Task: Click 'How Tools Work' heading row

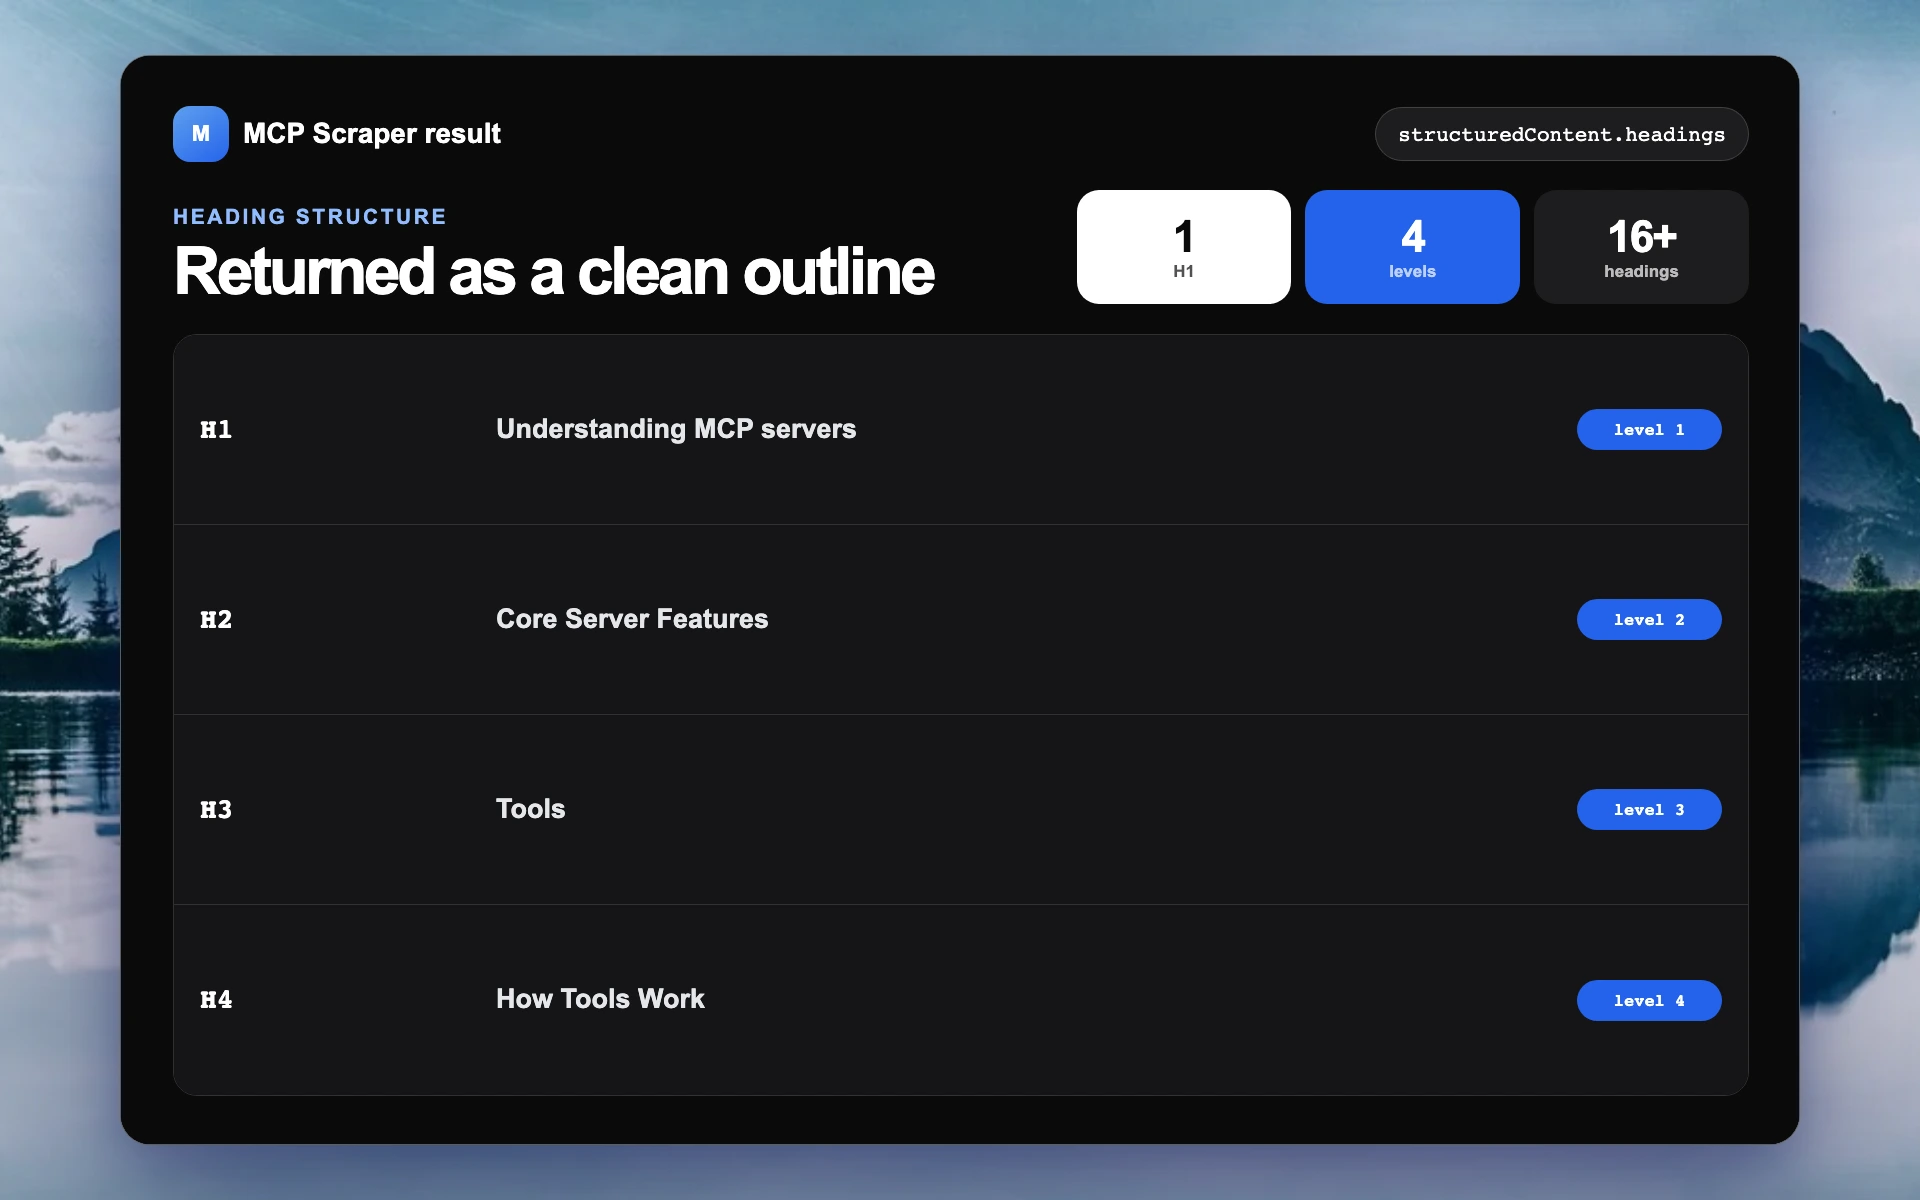Action: coord(960,1000)
